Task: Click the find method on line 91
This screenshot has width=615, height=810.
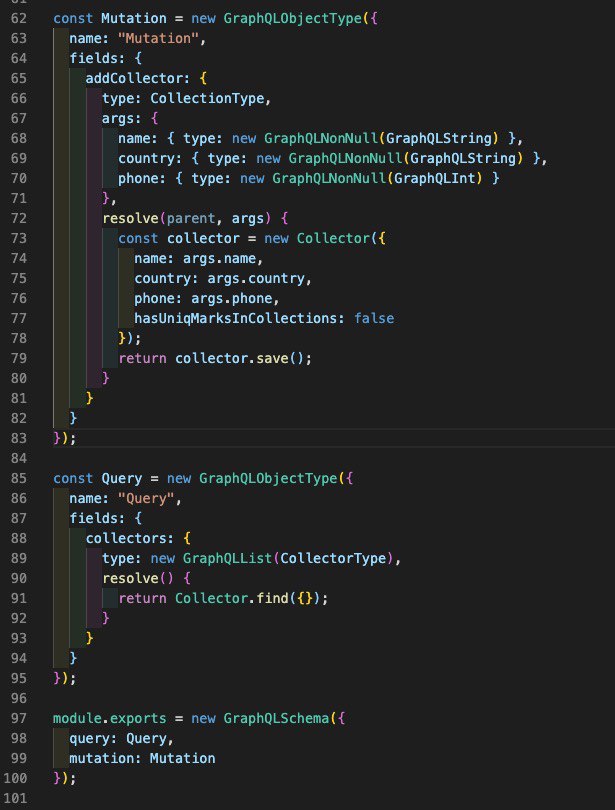Action: pyautogui.click(x=272, y=598)
